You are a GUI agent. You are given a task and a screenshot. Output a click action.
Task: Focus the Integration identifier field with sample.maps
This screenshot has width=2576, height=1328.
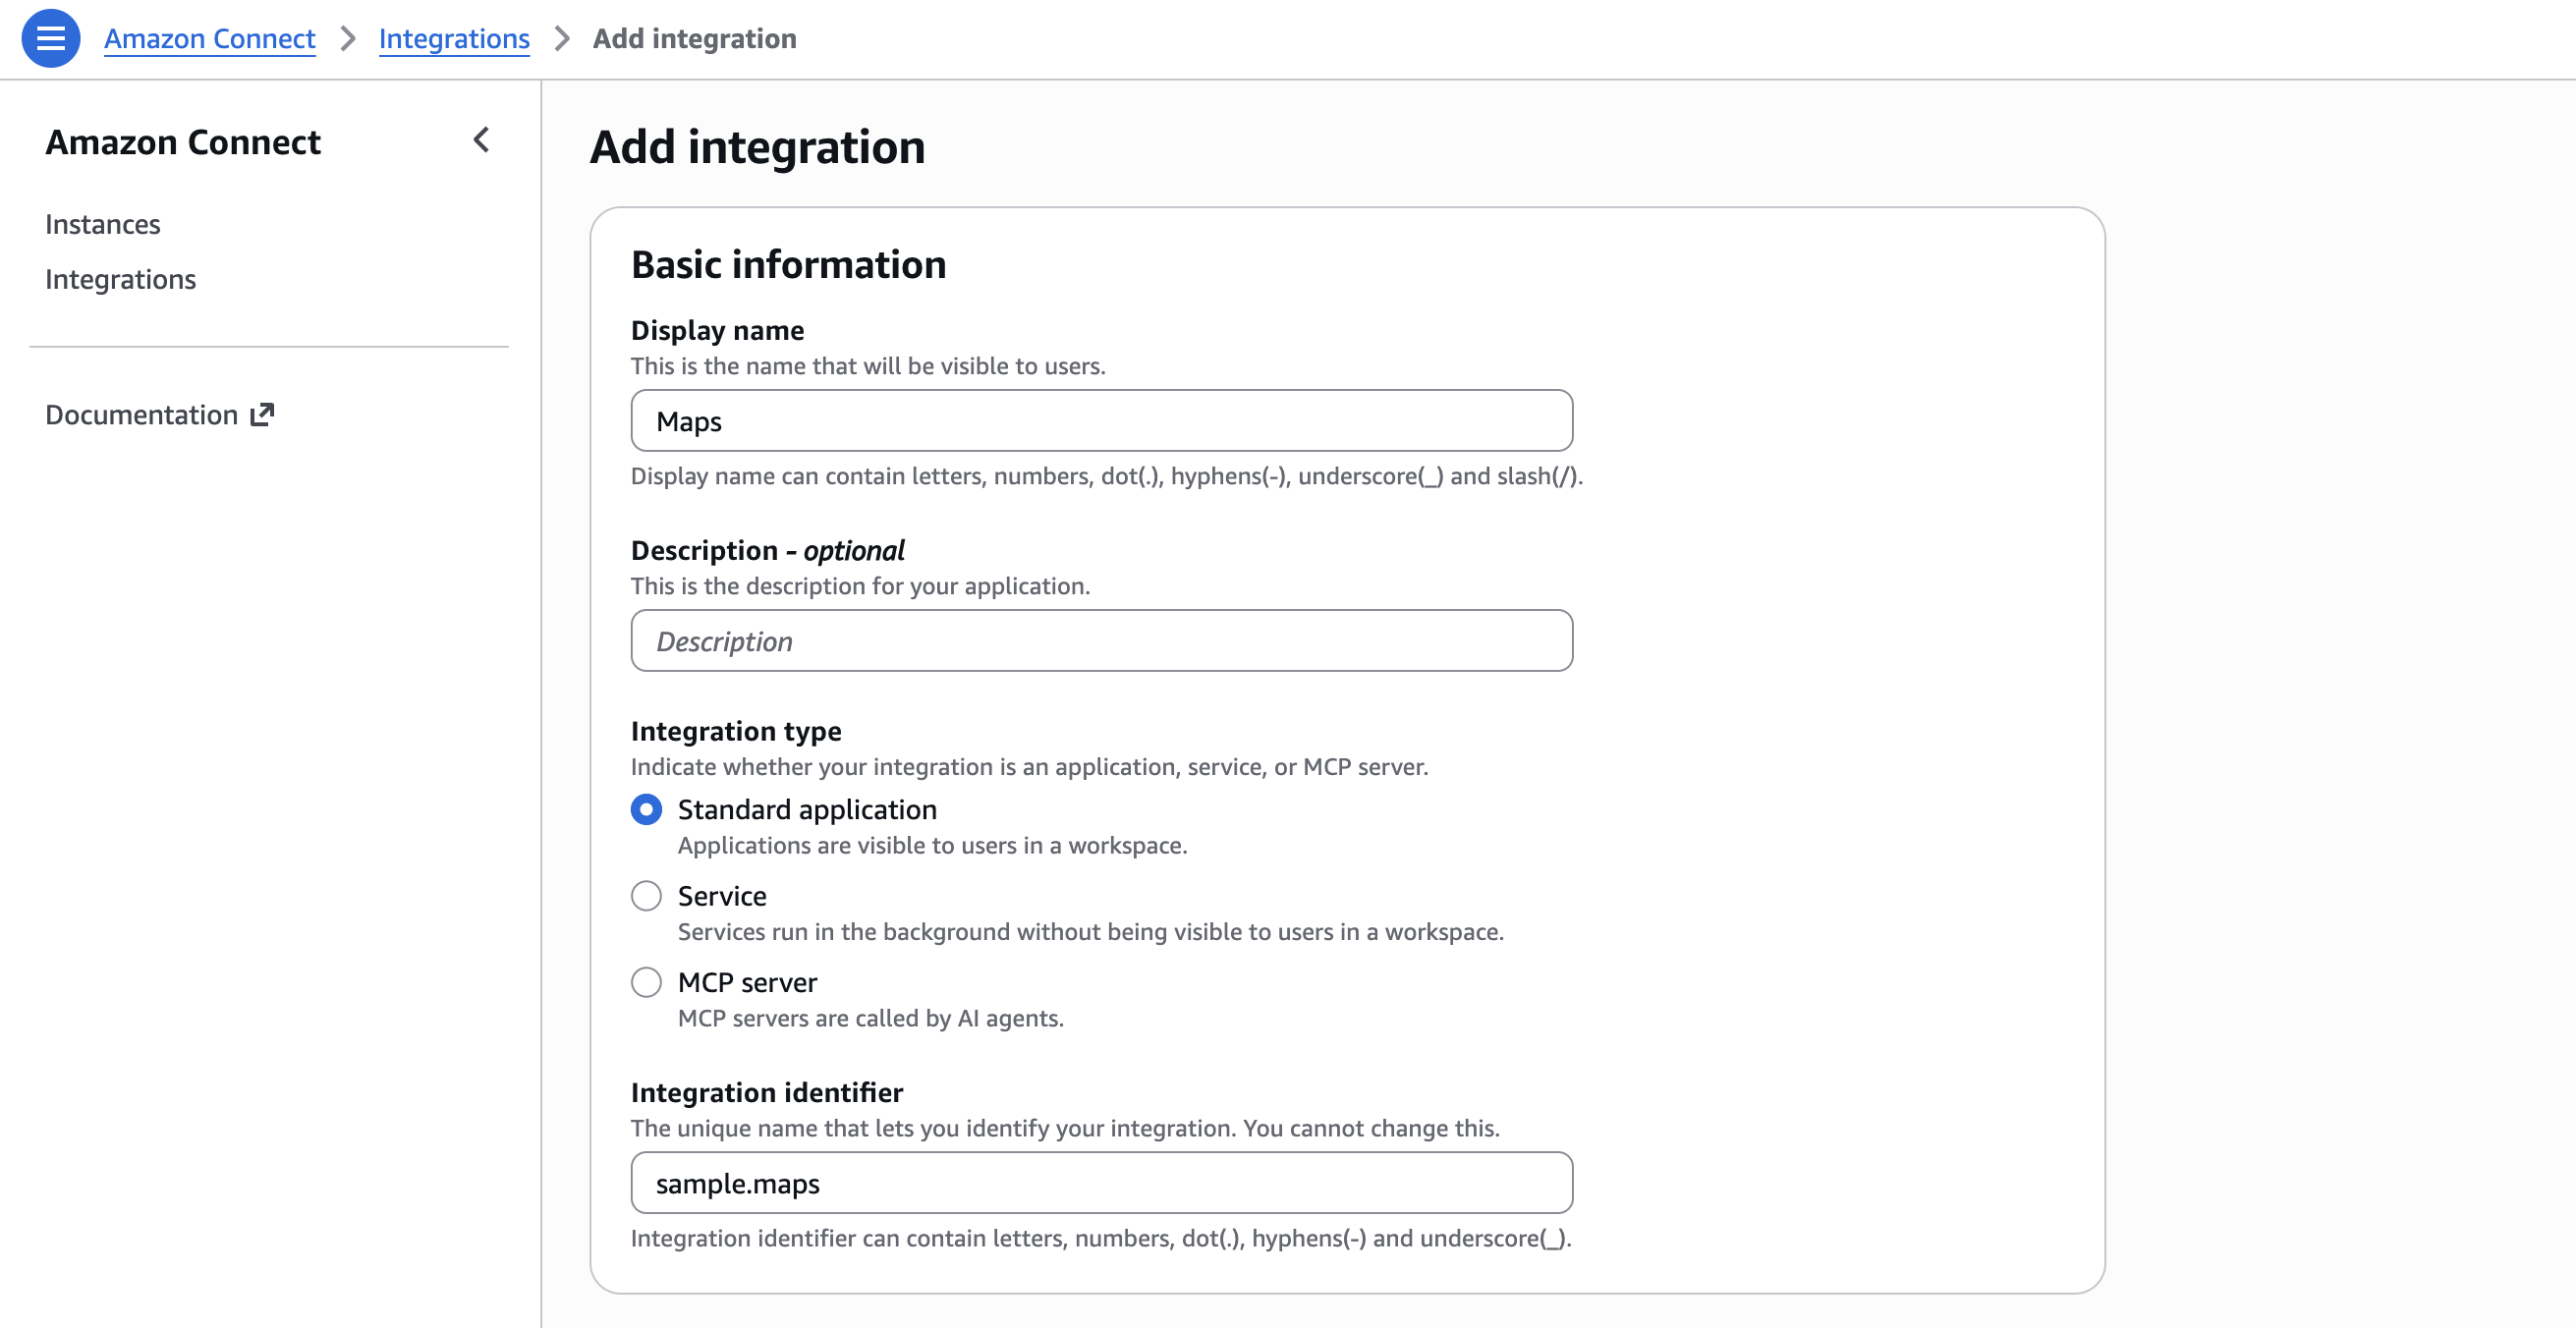tap(1101, 1183)
